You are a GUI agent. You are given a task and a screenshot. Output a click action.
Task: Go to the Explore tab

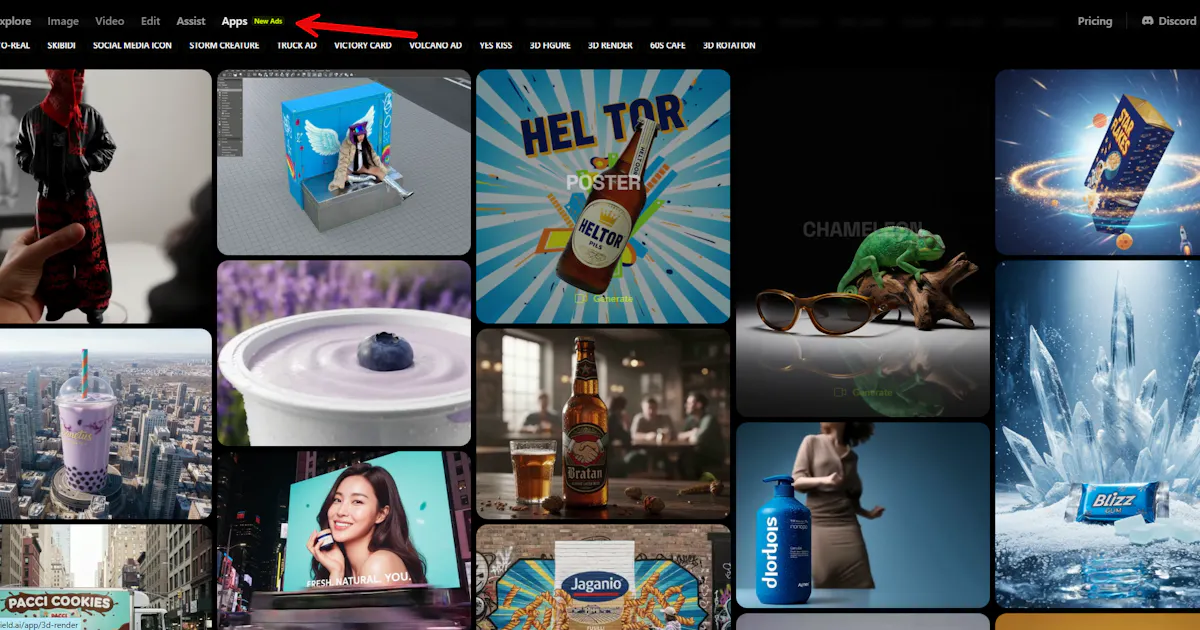15,21
